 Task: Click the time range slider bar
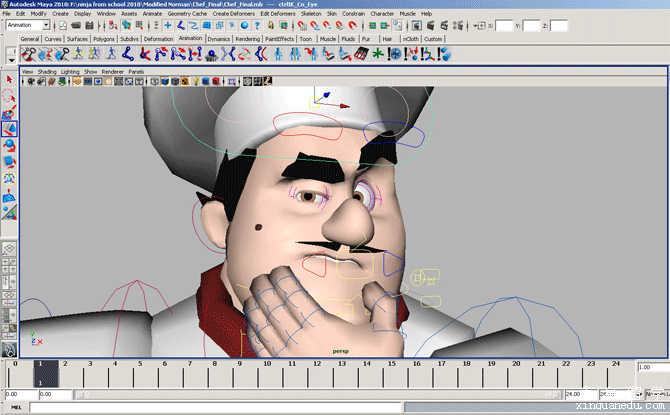pos(318,394)
